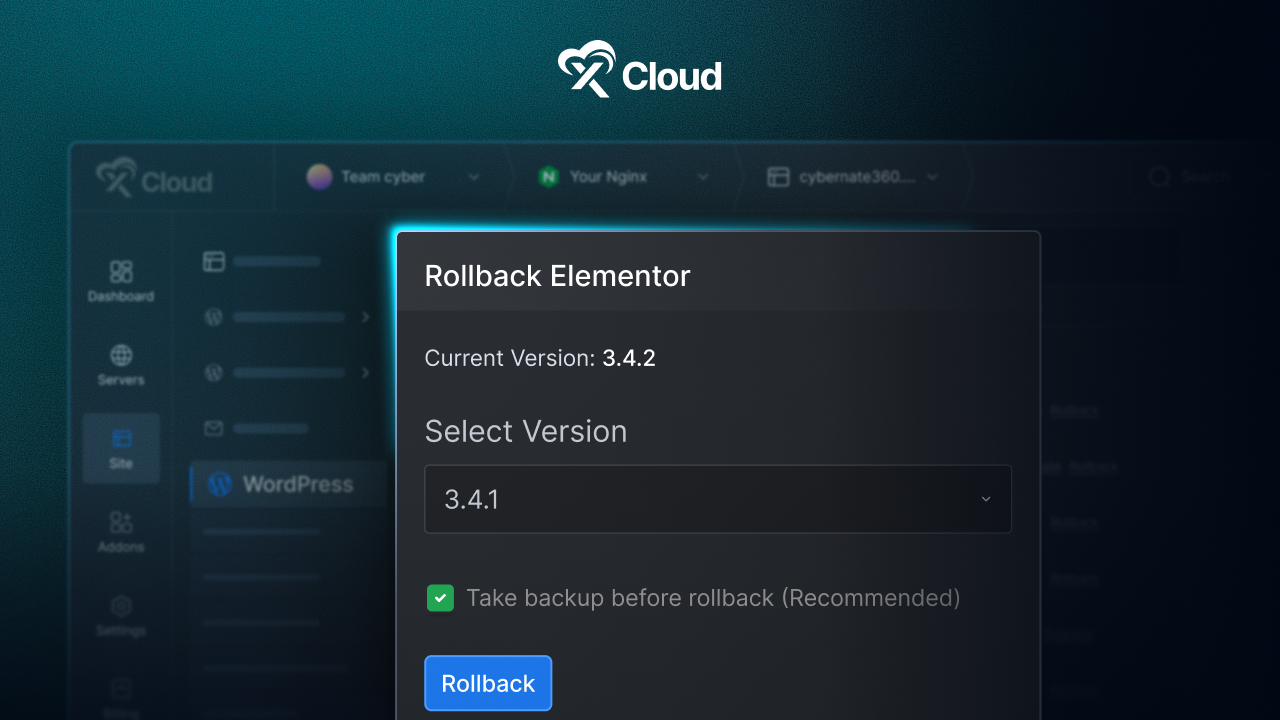
Task: Expand the cybernate360 site dropdown
Action: click(933, 177)
